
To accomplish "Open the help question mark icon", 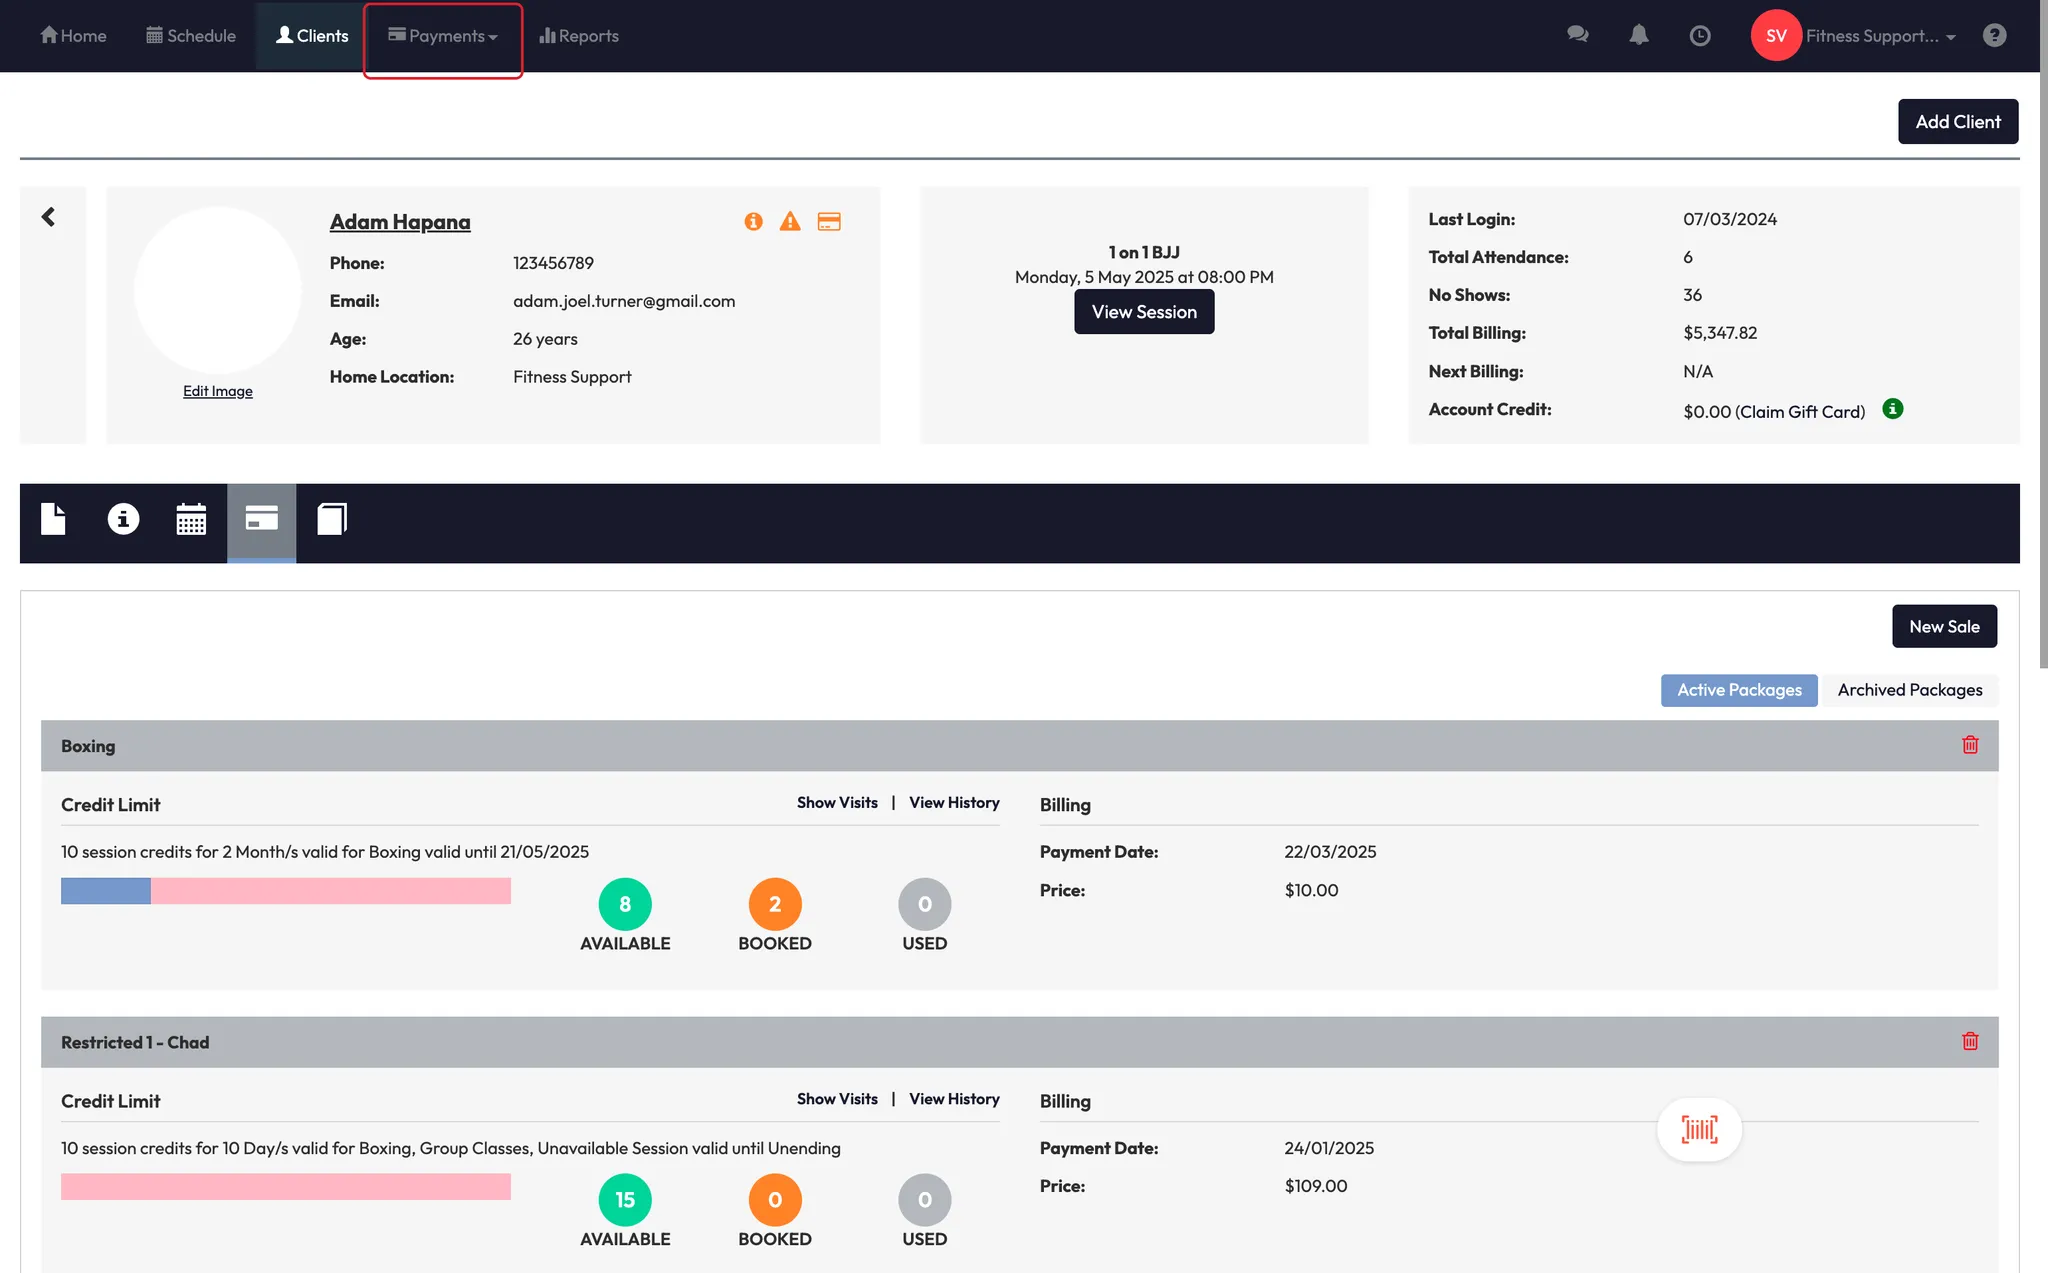I will (1994, 36).
